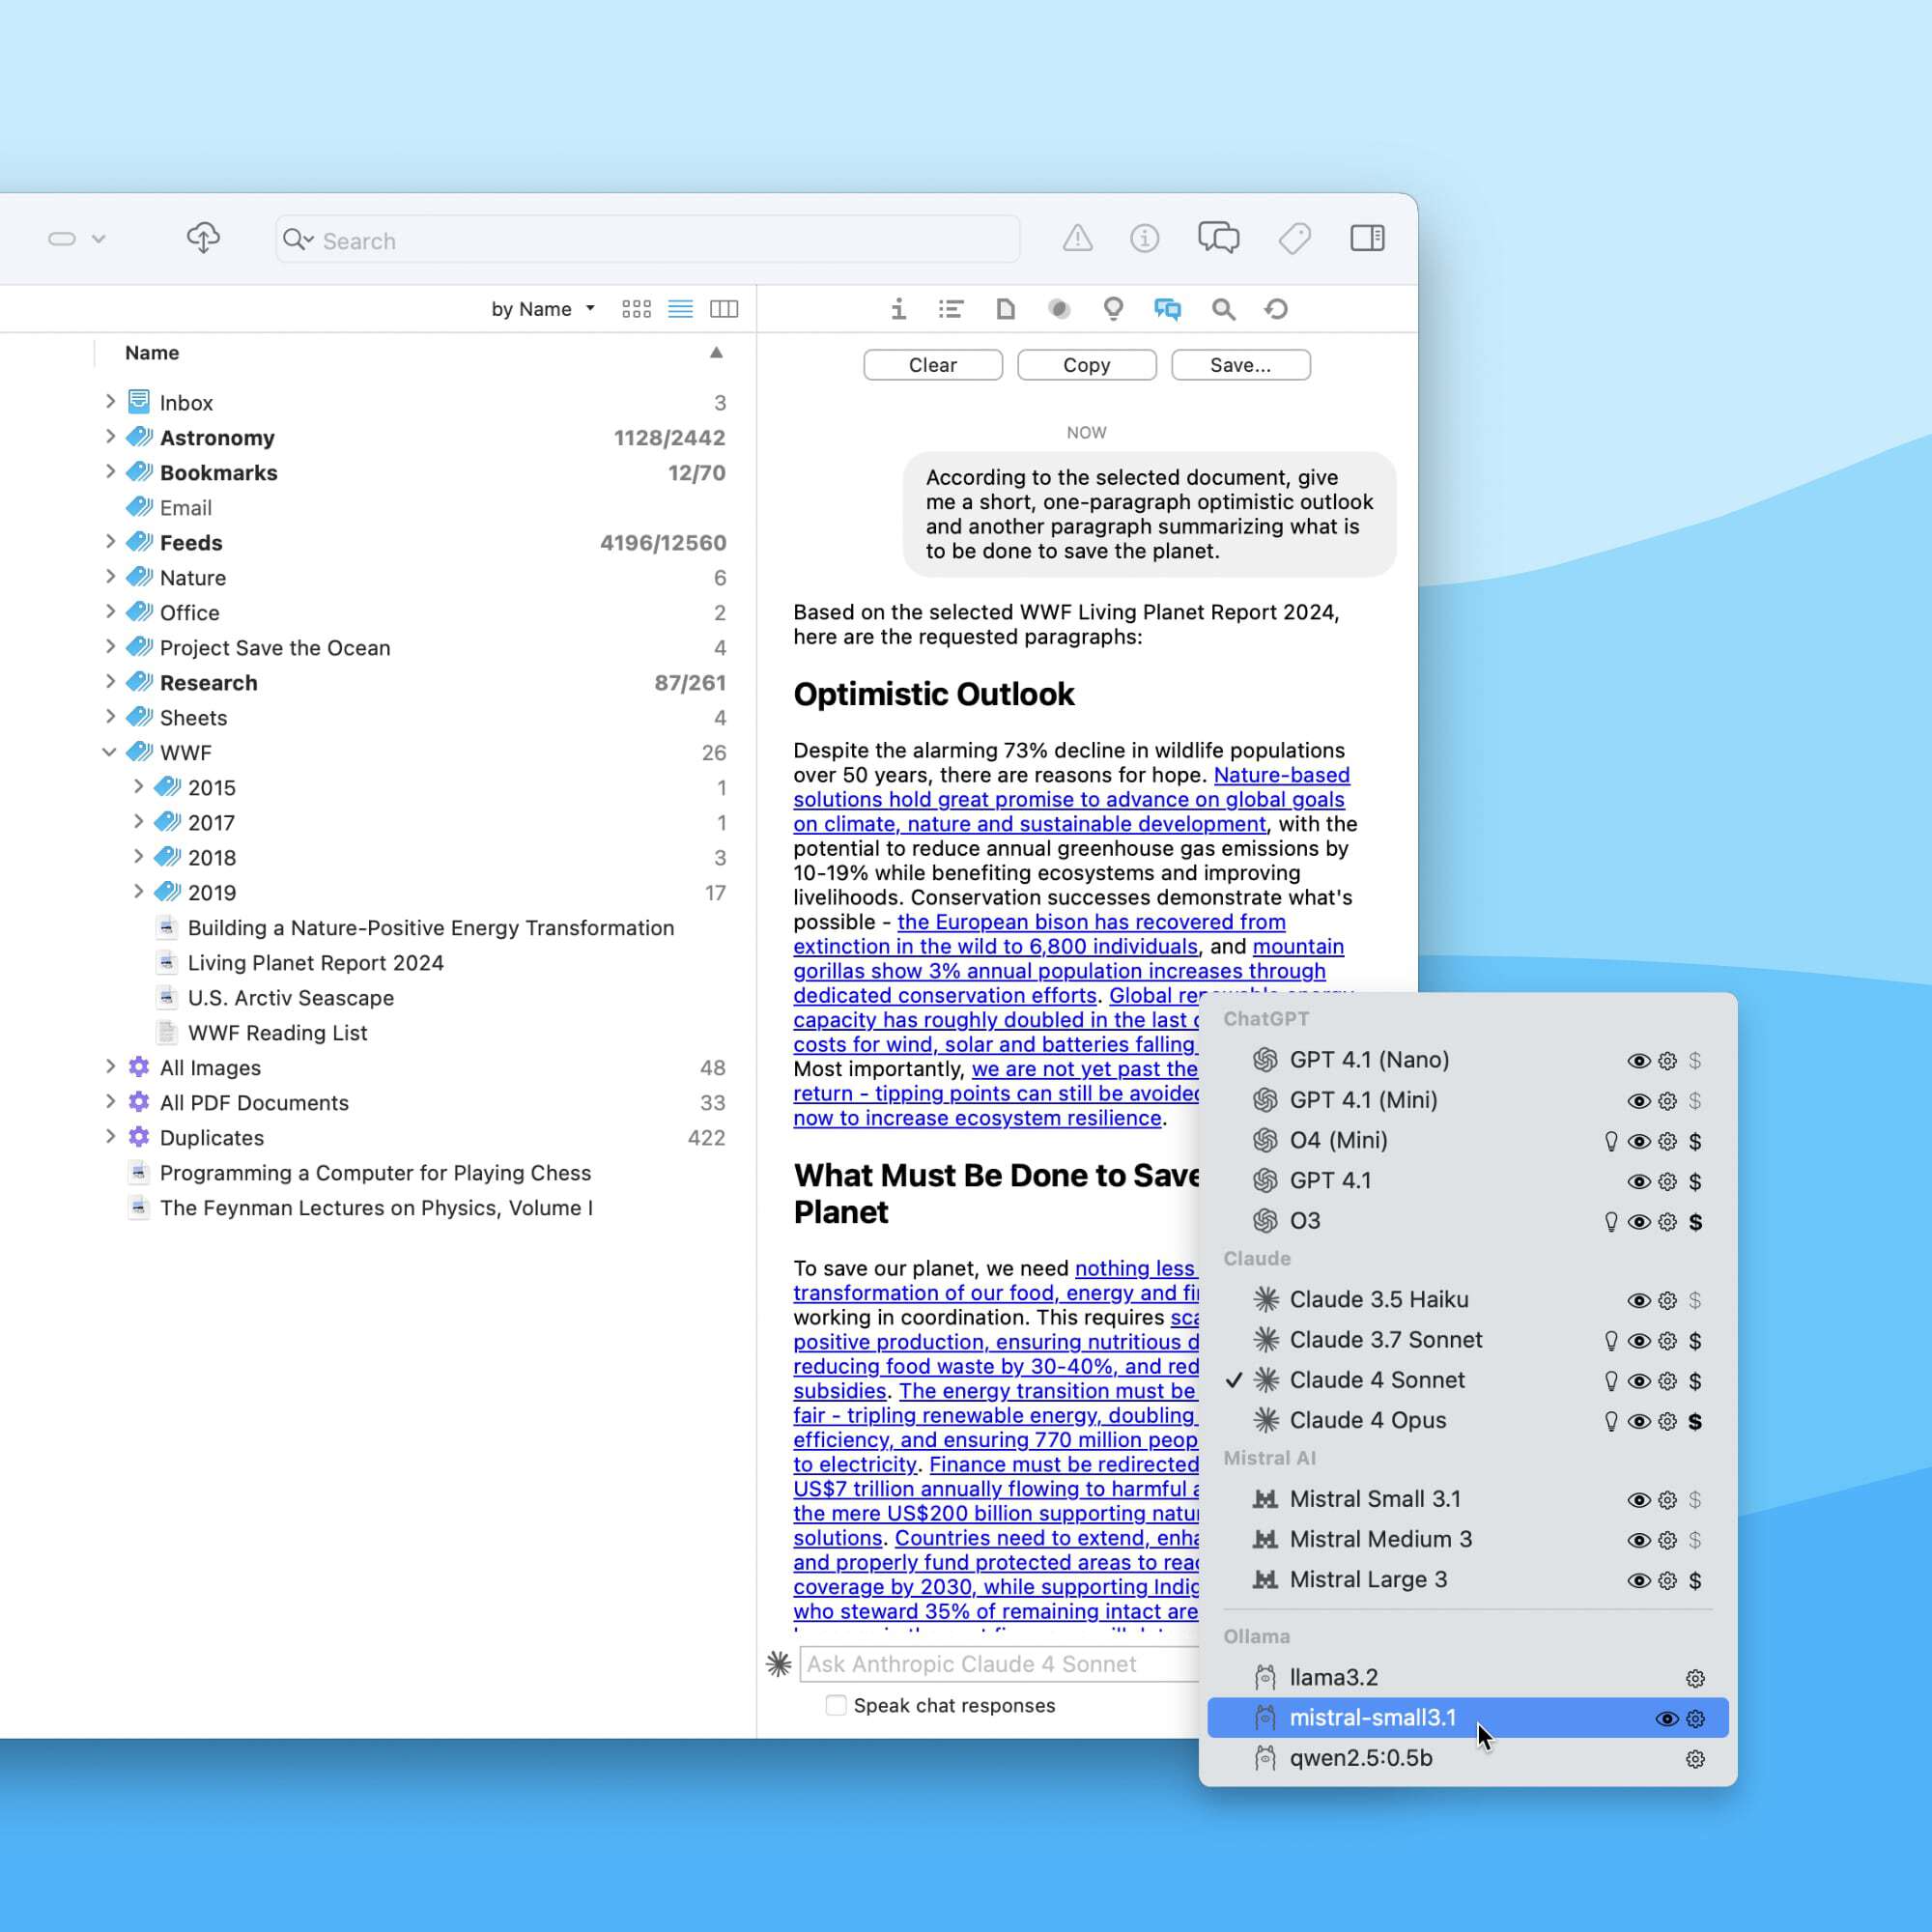
Task: Click the Save... chat button
Action: [x=1240, y=365]
